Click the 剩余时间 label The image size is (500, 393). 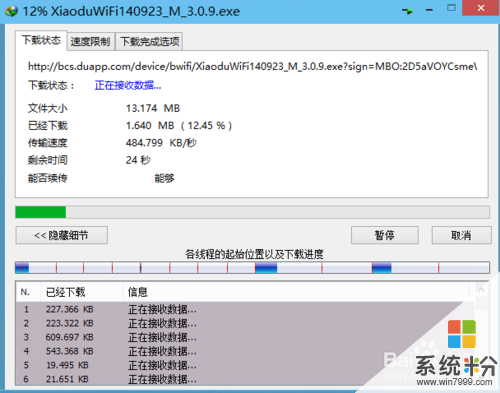48,160
